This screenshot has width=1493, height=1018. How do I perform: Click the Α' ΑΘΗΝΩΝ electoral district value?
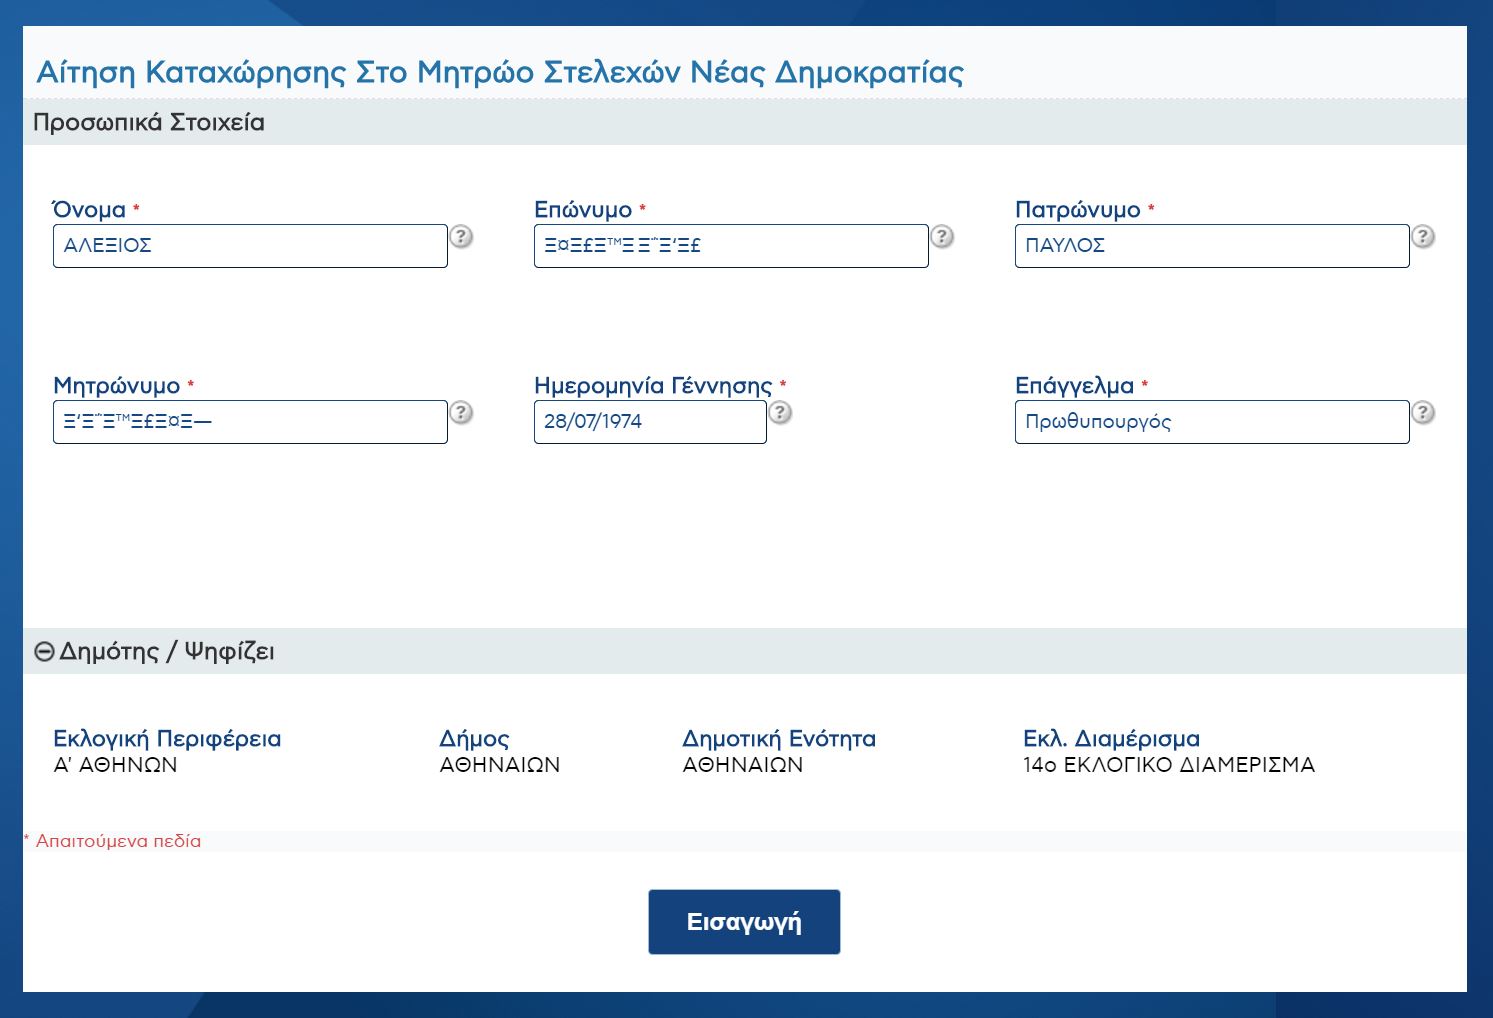(115, 765)
